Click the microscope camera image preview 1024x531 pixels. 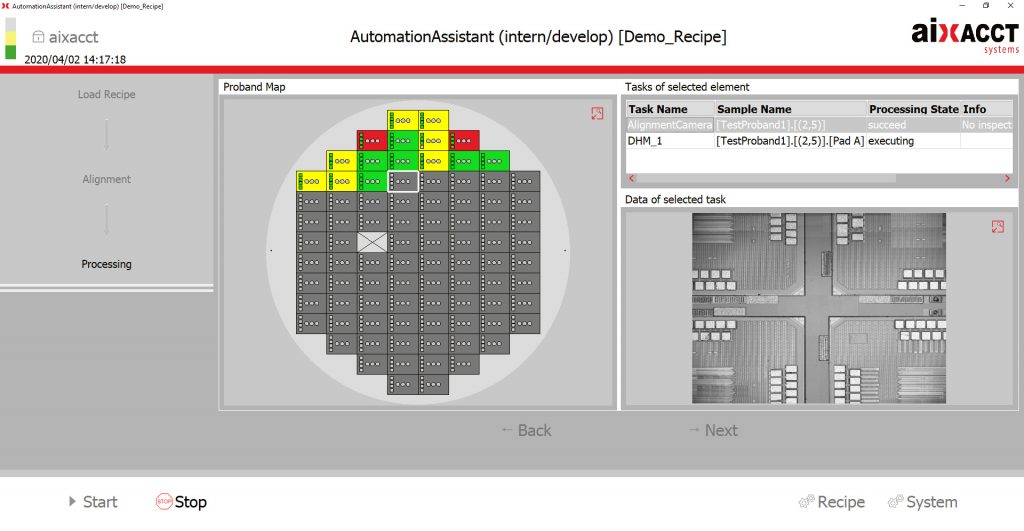pos(819,307)
